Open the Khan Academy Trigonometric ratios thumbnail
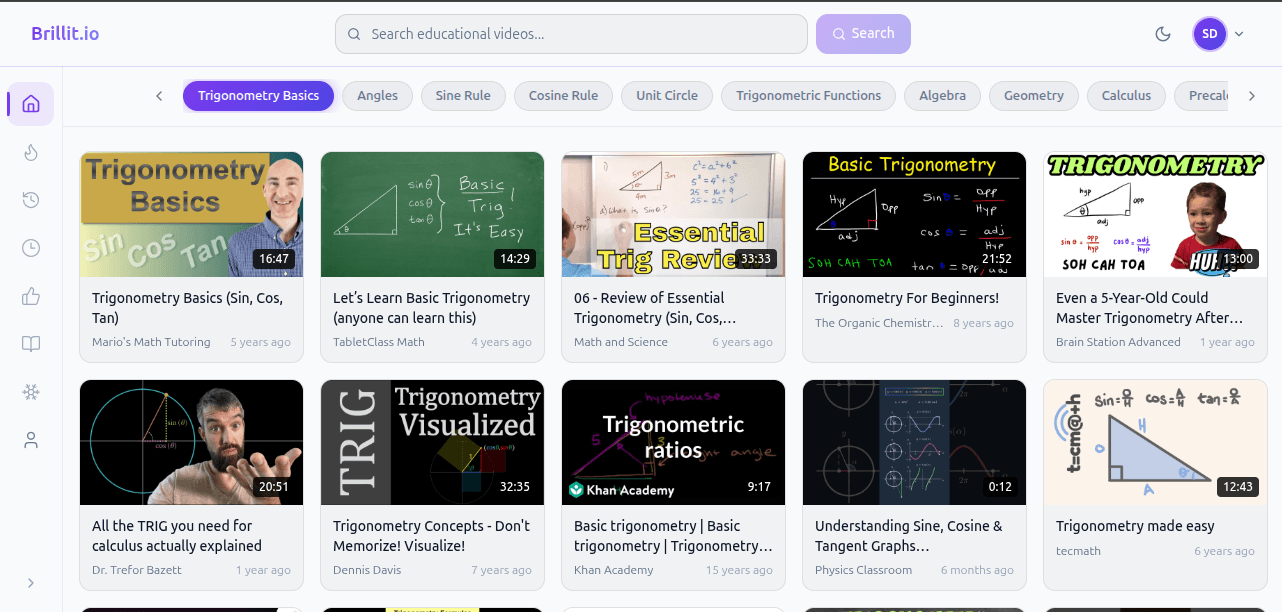The width and height of the screenshot is (1282, 612). pos(674,442)
